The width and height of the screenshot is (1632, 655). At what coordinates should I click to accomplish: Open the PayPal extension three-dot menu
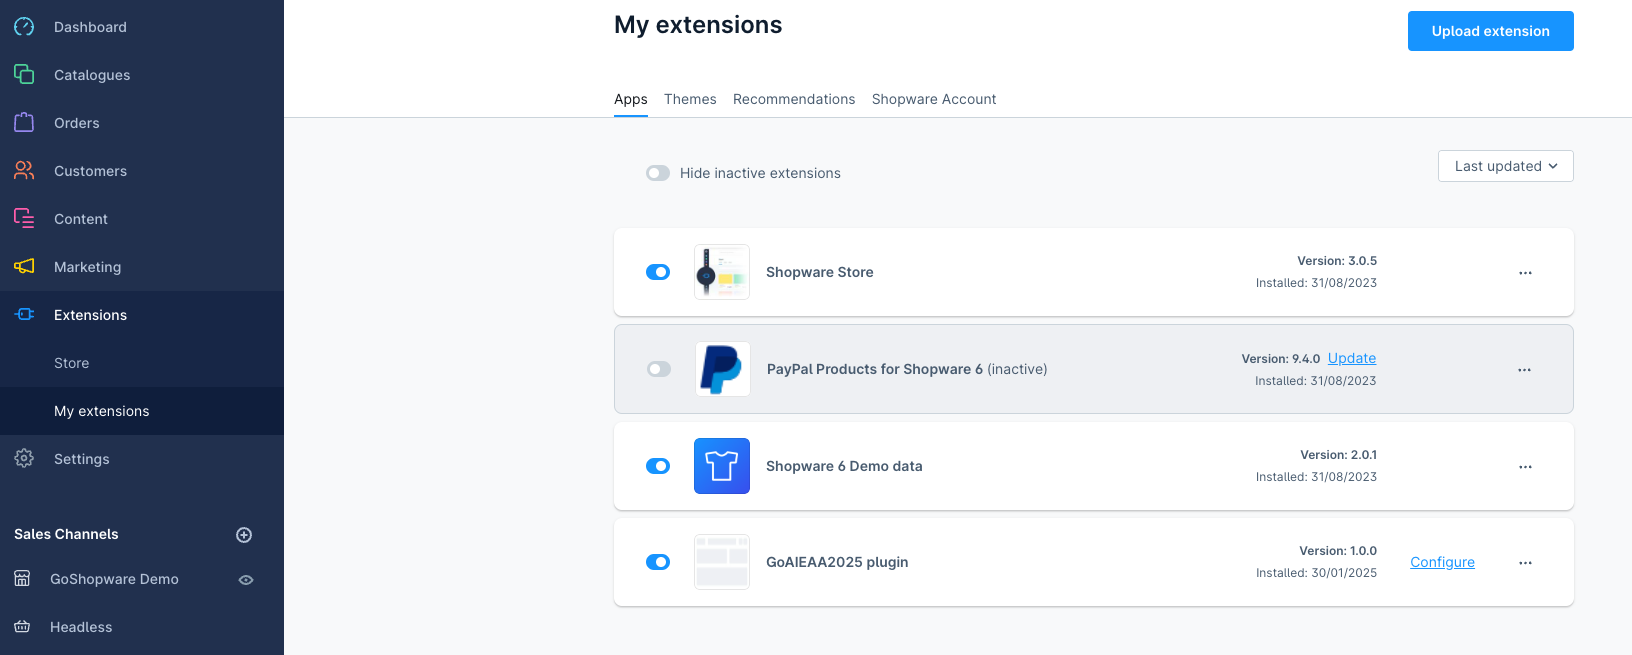click(x=1524, y=370)
